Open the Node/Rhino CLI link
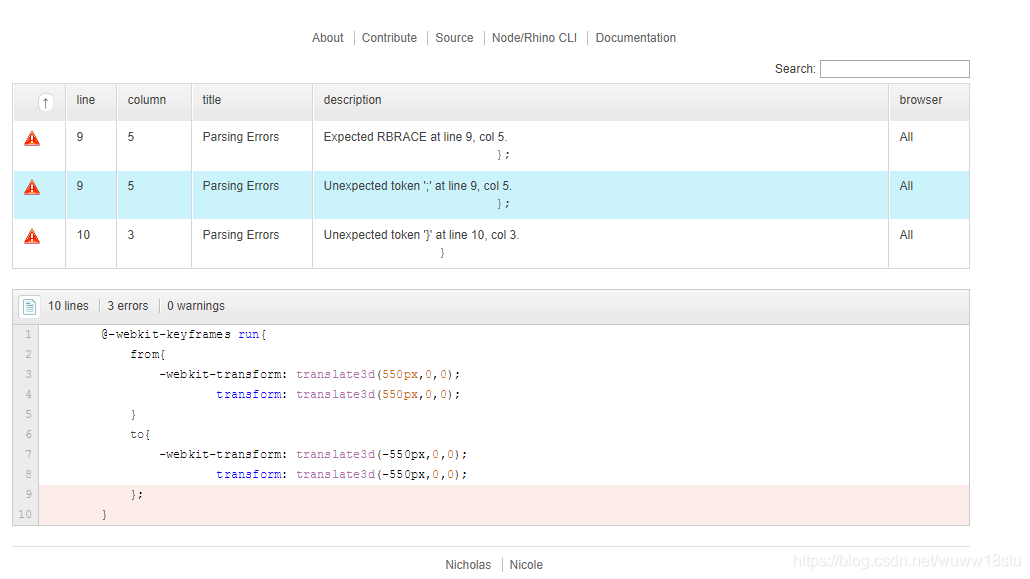 pos(534,38)
